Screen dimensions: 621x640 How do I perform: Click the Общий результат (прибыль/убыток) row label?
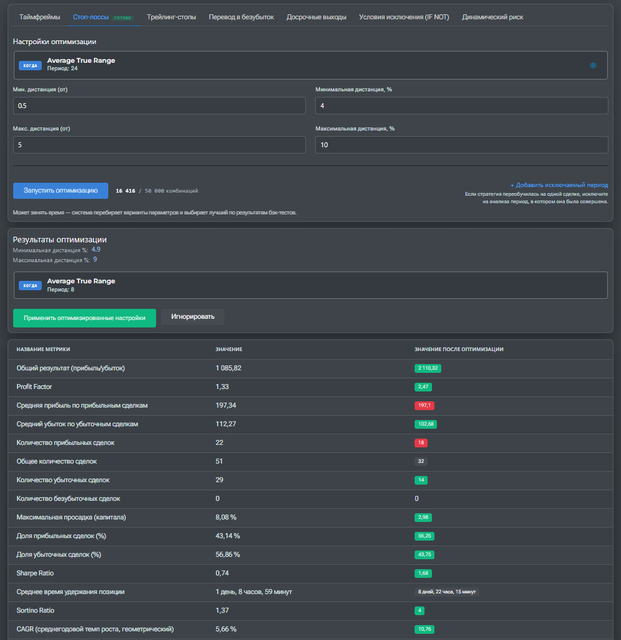click(x=71, y=368)
